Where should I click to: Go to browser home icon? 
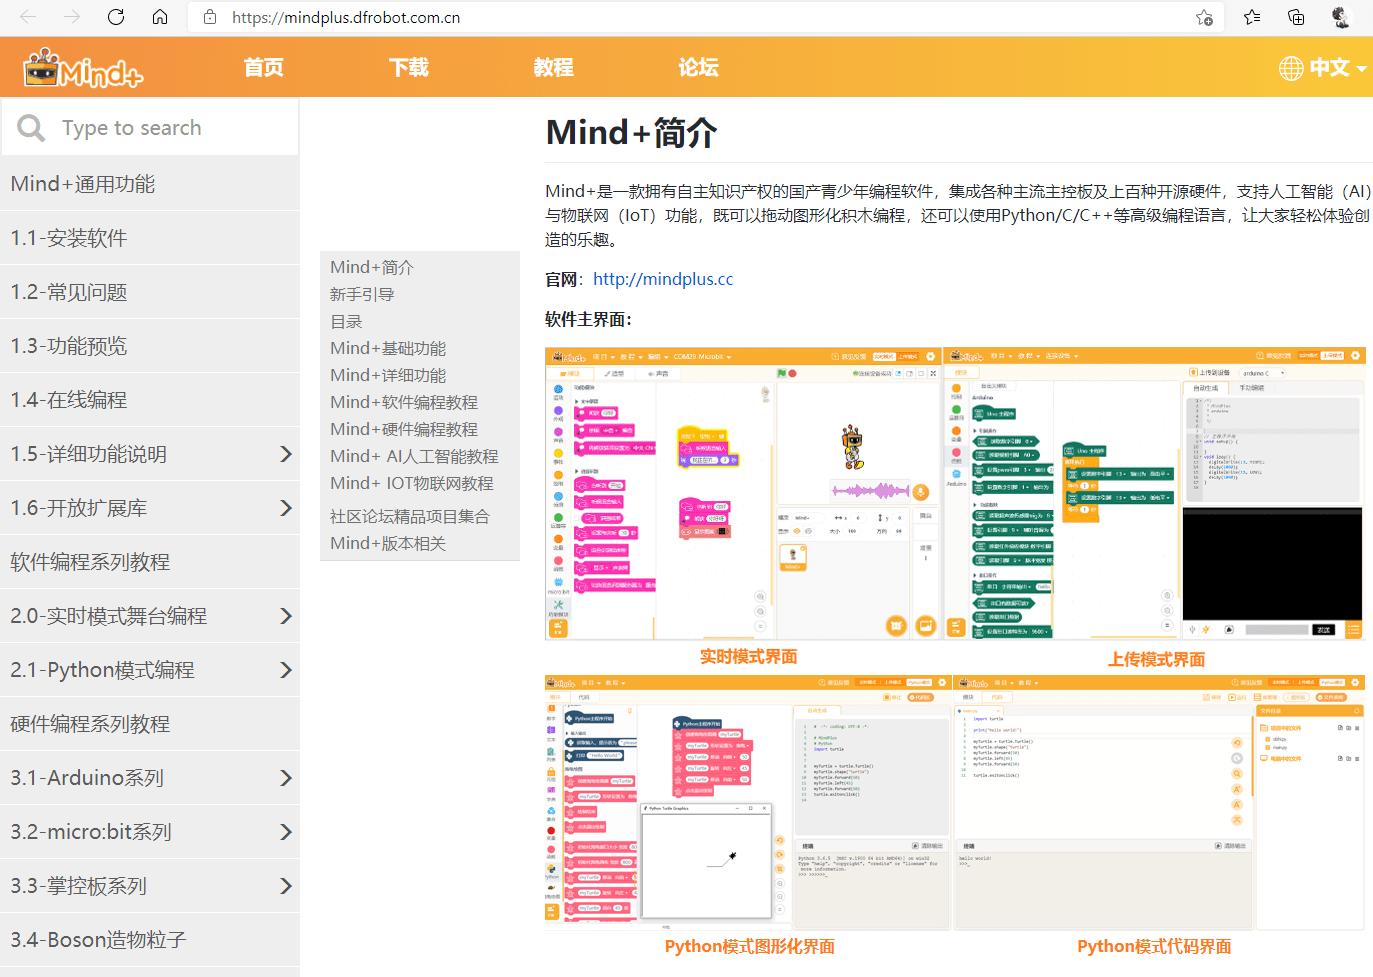160,17
